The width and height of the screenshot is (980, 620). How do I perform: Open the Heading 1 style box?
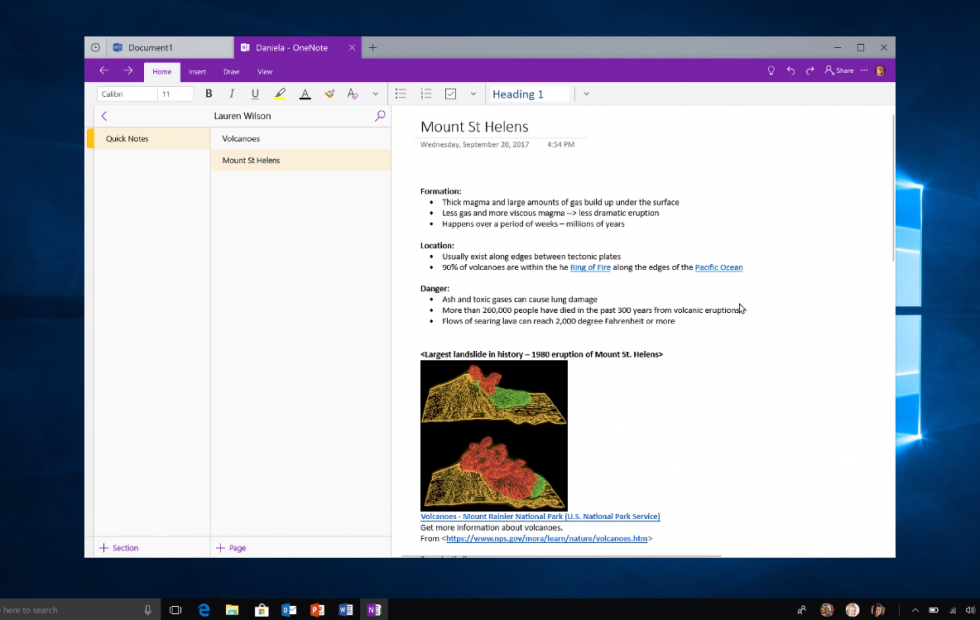coord(529,94)
